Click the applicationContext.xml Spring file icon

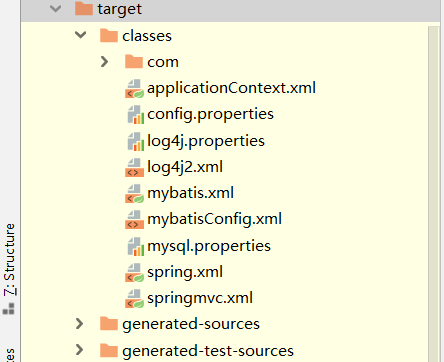134,89
